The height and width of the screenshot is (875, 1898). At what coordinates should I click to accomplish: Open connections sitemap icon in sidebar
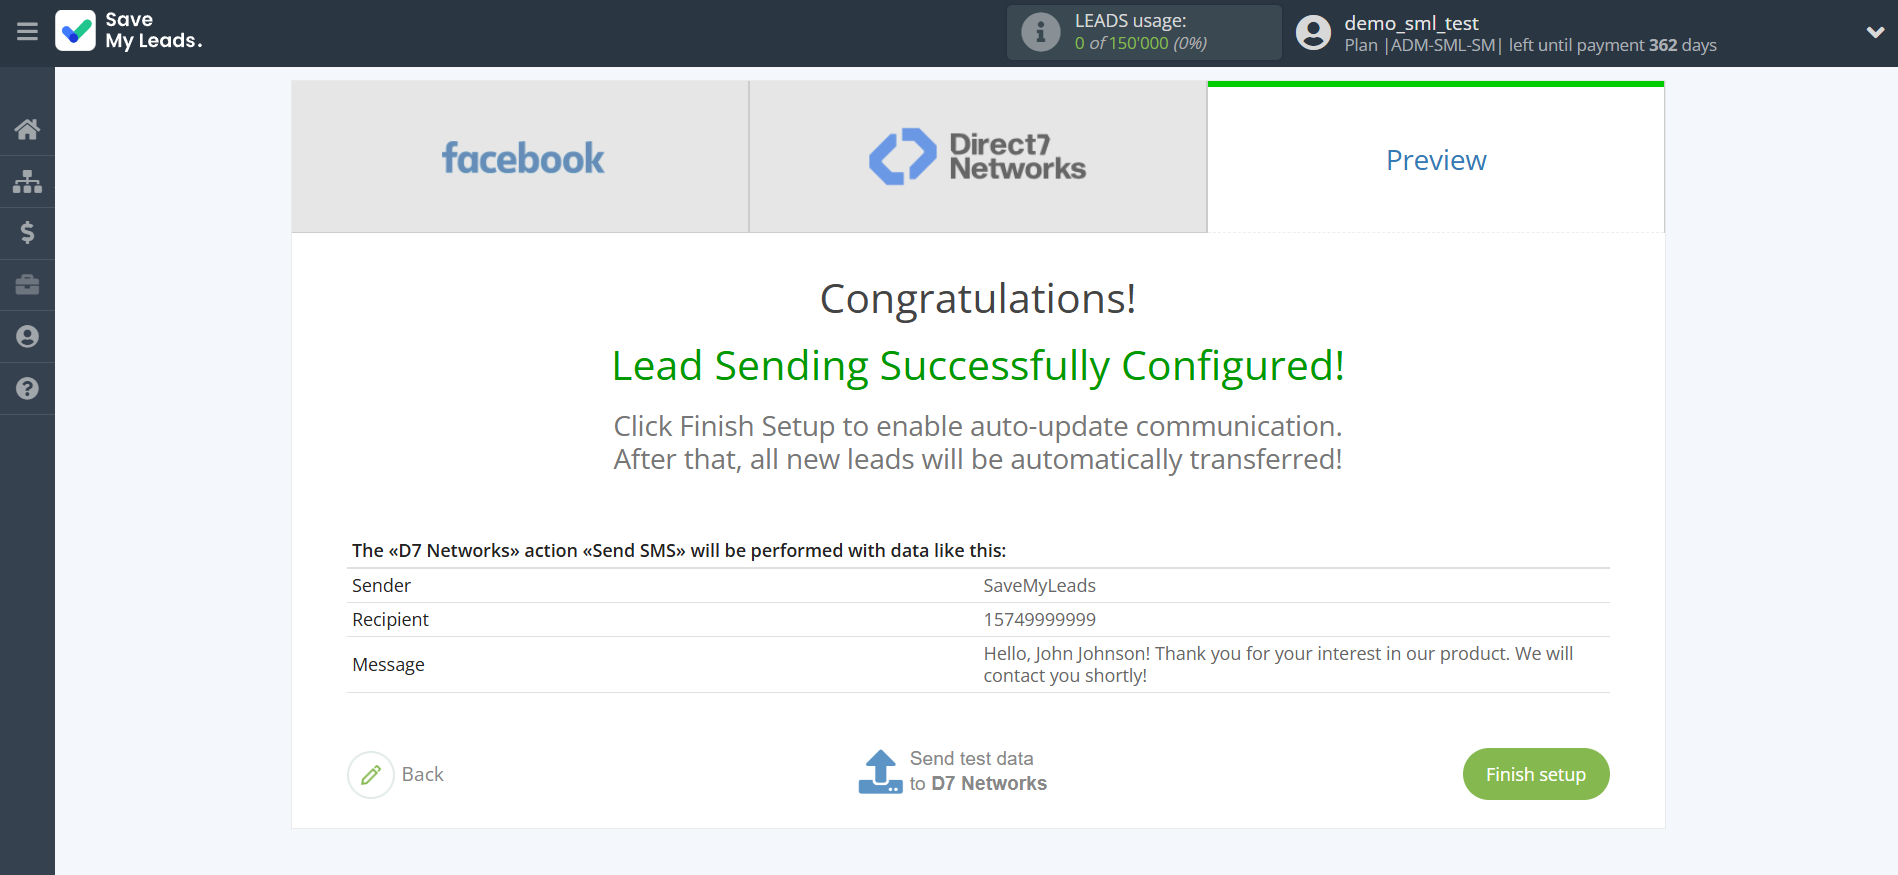(27, 181)
